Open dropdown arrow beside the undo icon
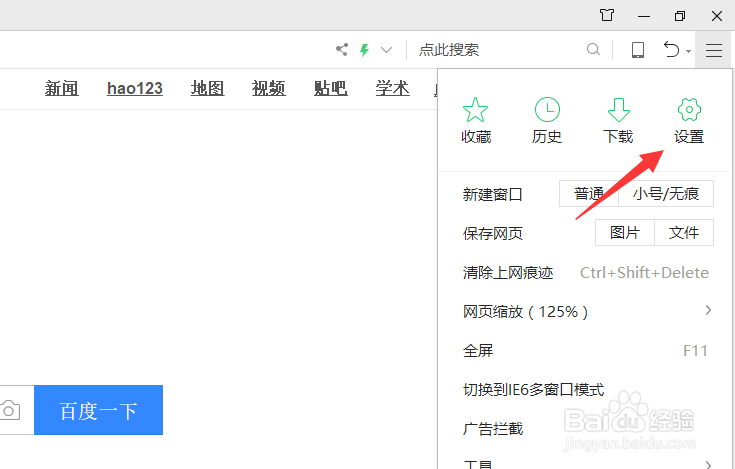735x469 pixels. (688, 51)
